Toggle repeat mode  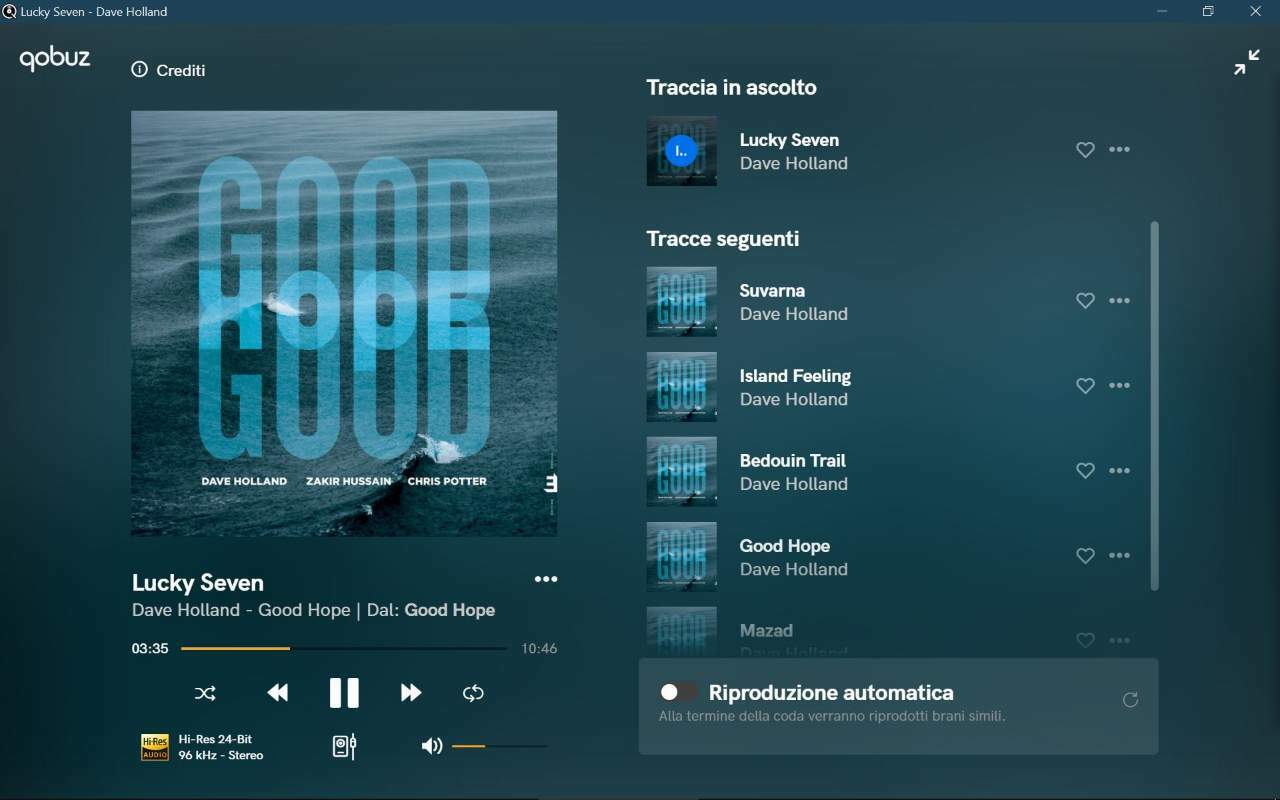473,693
